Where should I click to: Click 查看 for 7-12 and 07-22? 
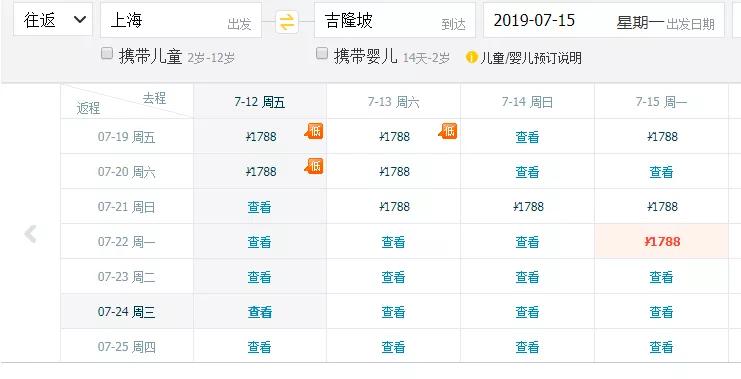pos(259,242)
